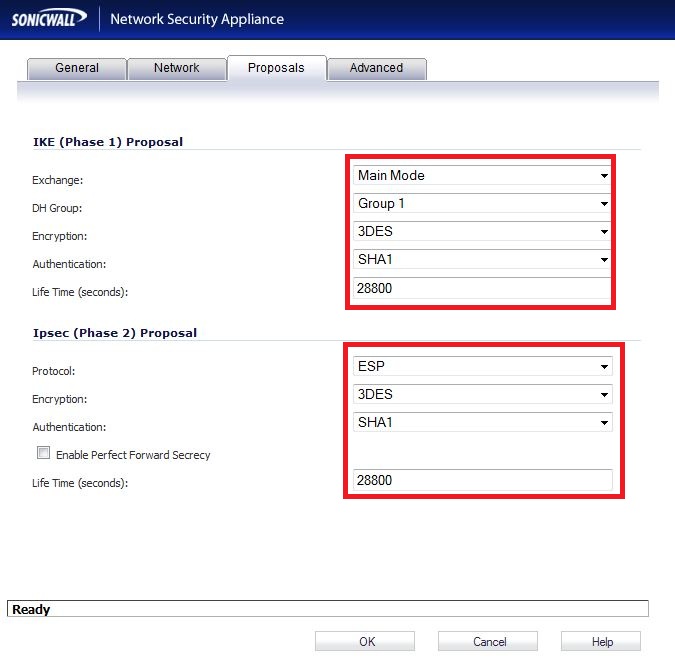Click the Phase 2 Life Time field
Viewport: 675px width, 661px height.
click(x=483, y=481)
